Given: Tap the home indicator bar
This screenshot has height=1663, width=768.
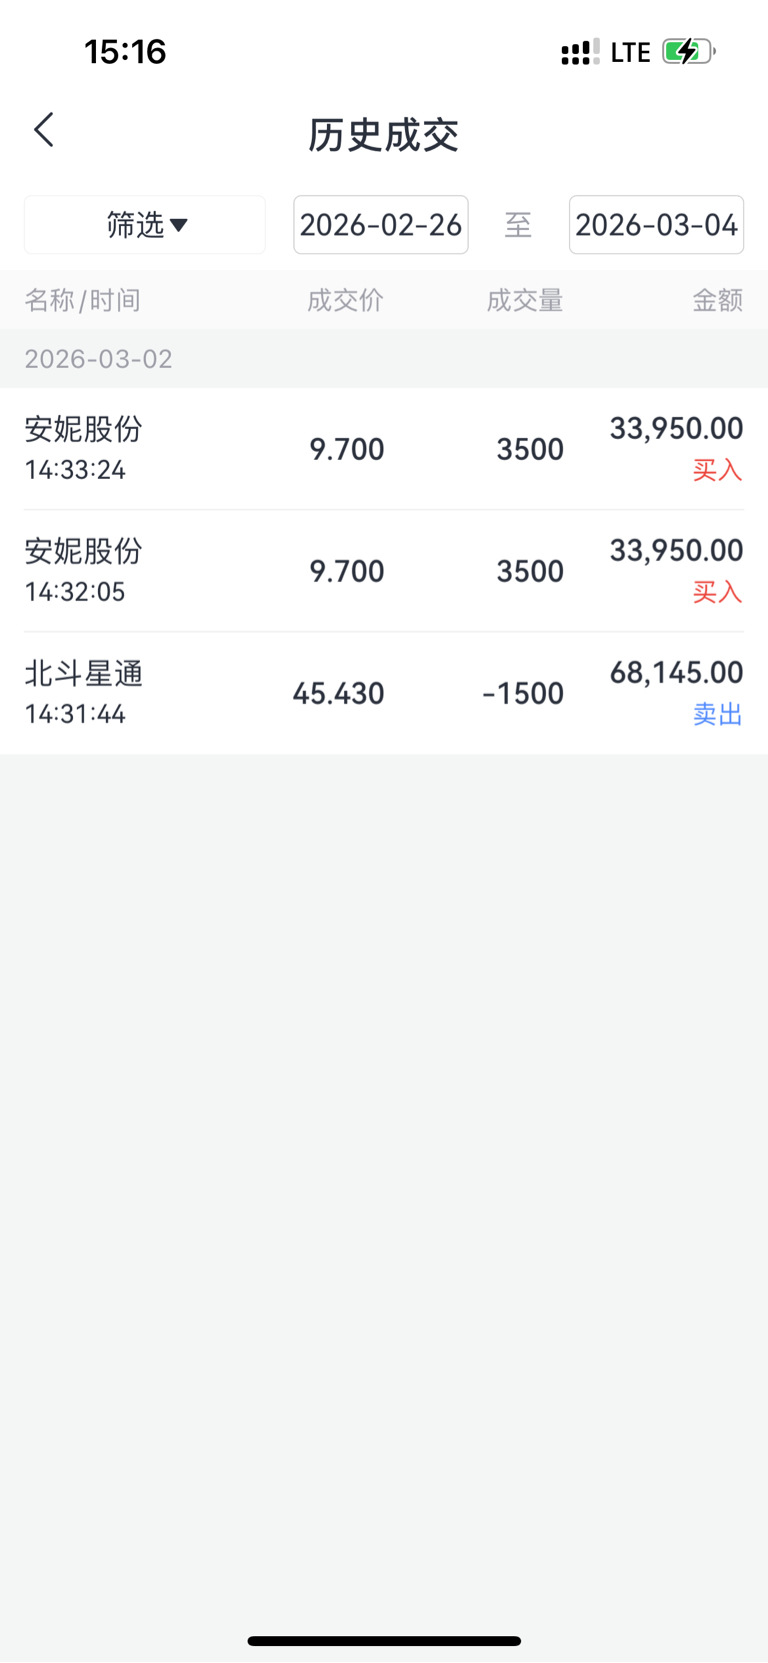Looking at the screenshot, I should (384, 1641).
